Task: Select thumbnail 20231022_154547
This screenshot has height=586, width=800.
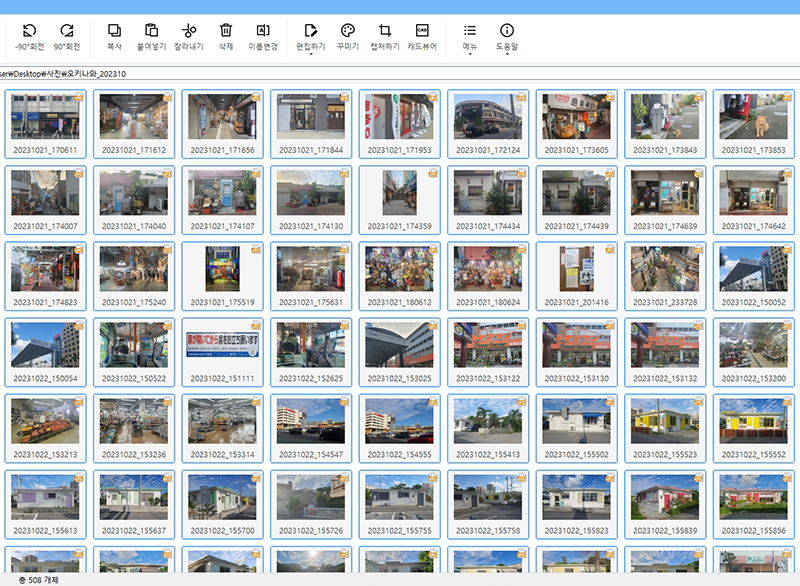Action: click(x=311, y=428)
